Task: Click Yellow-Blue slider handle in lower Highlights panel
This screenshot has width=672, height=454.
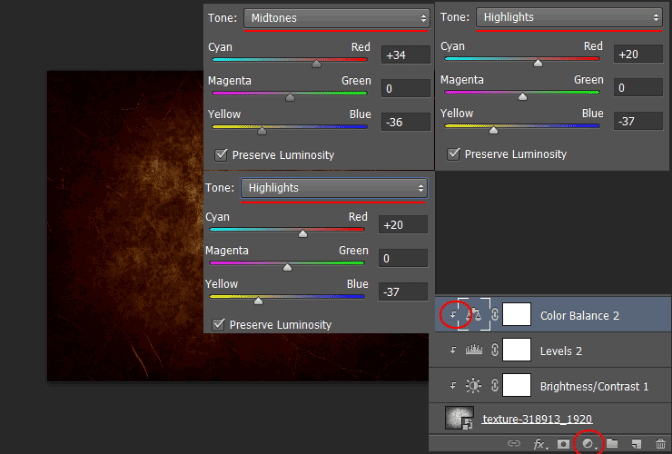Action: 258,301
